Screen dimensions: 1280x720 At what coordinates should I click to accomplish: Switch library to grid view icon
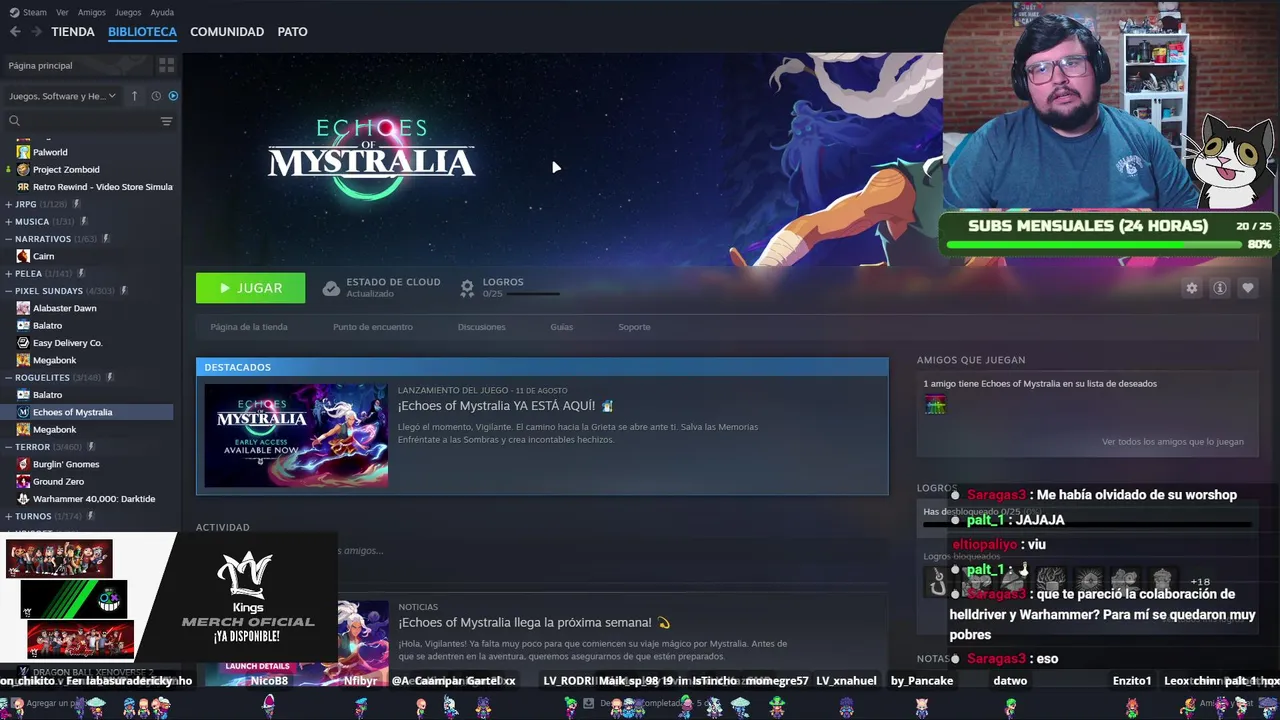(166, 65)
